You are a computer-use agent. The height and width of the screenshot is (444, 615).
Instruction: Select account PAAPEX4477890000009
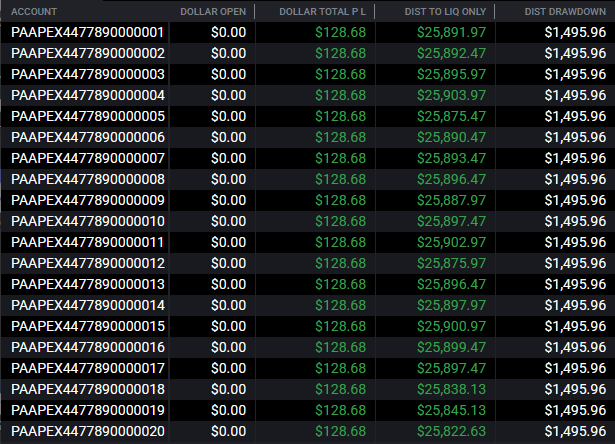(87, 200)
